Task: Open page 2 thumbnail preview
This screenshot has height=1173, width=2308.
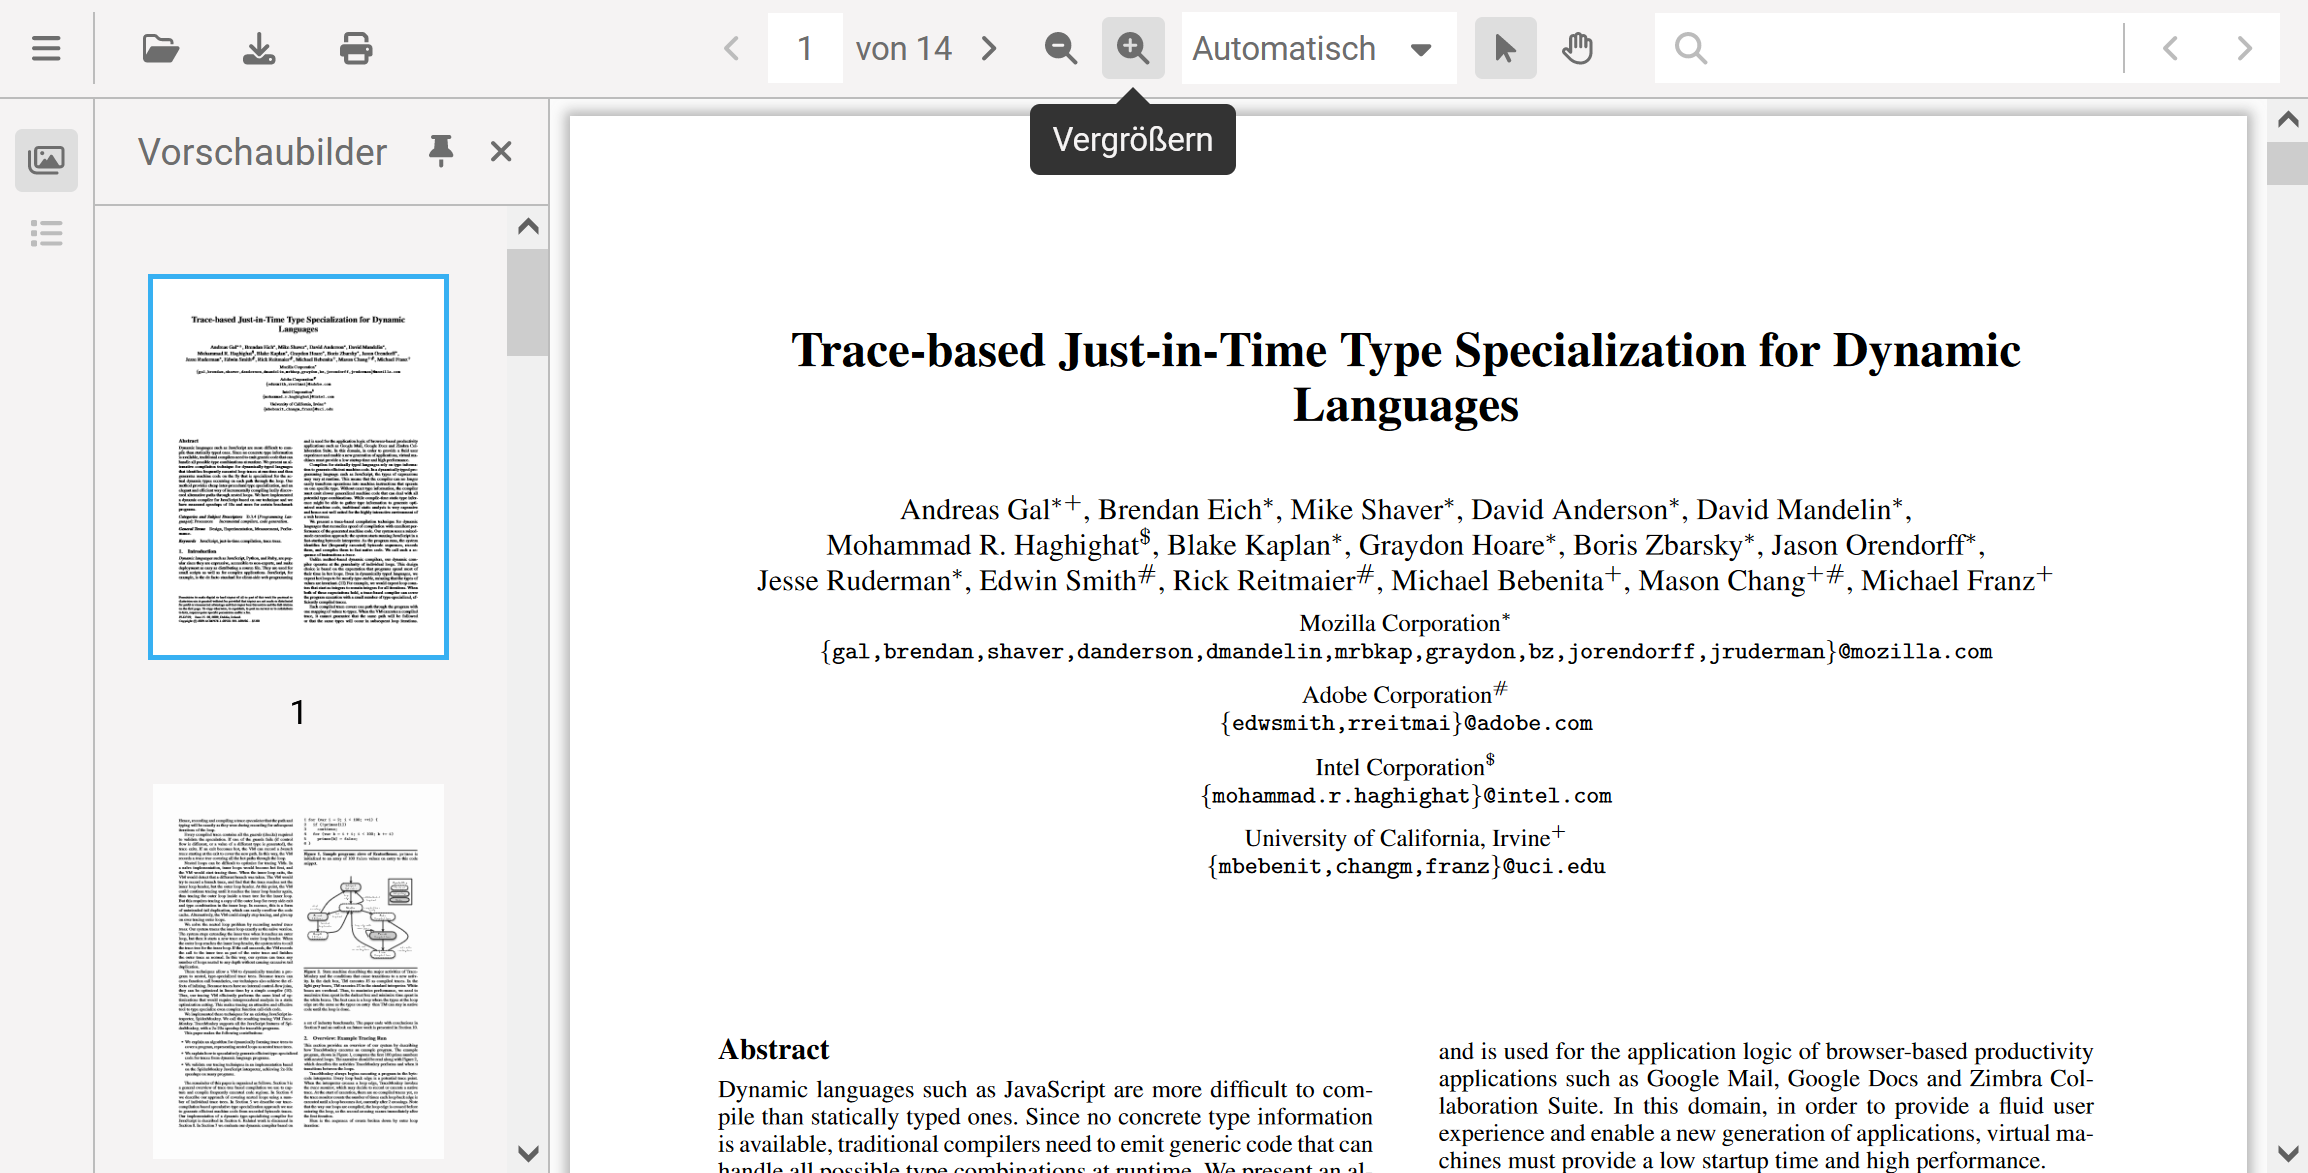Action: pyautogui.click(x=298, y=971)
